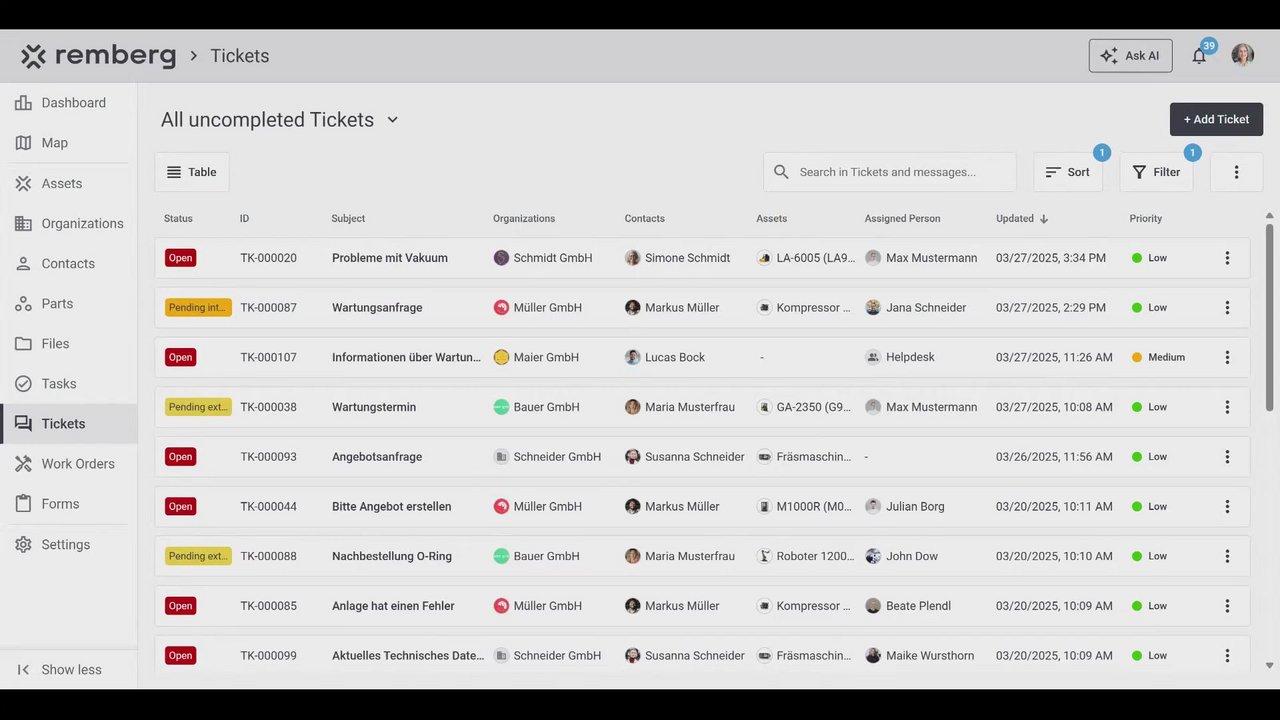
Task: Open row menu for TK-000107
Action: tap(1227, 357)
